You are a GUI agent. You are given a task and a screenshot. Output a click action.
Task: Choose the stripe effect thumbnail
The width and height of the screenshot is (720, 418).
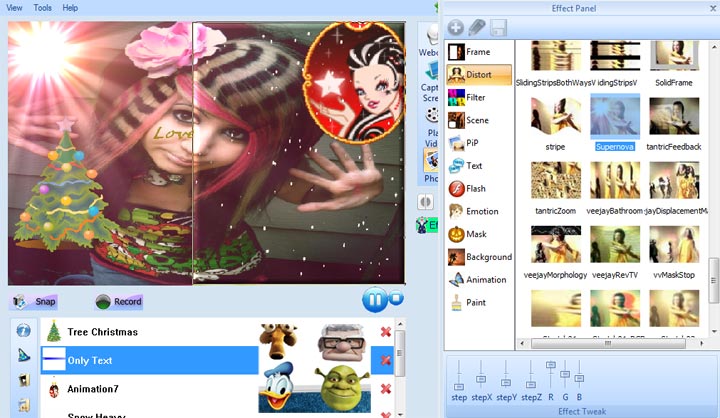point(556,116)
